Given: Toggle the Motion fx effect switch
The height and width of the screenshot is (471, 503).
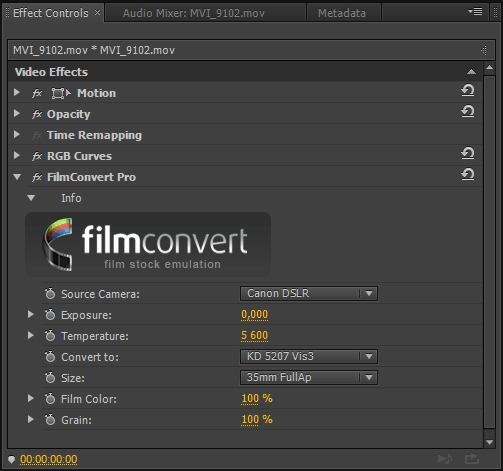Looking at the screenshot, I should point(37,93).
